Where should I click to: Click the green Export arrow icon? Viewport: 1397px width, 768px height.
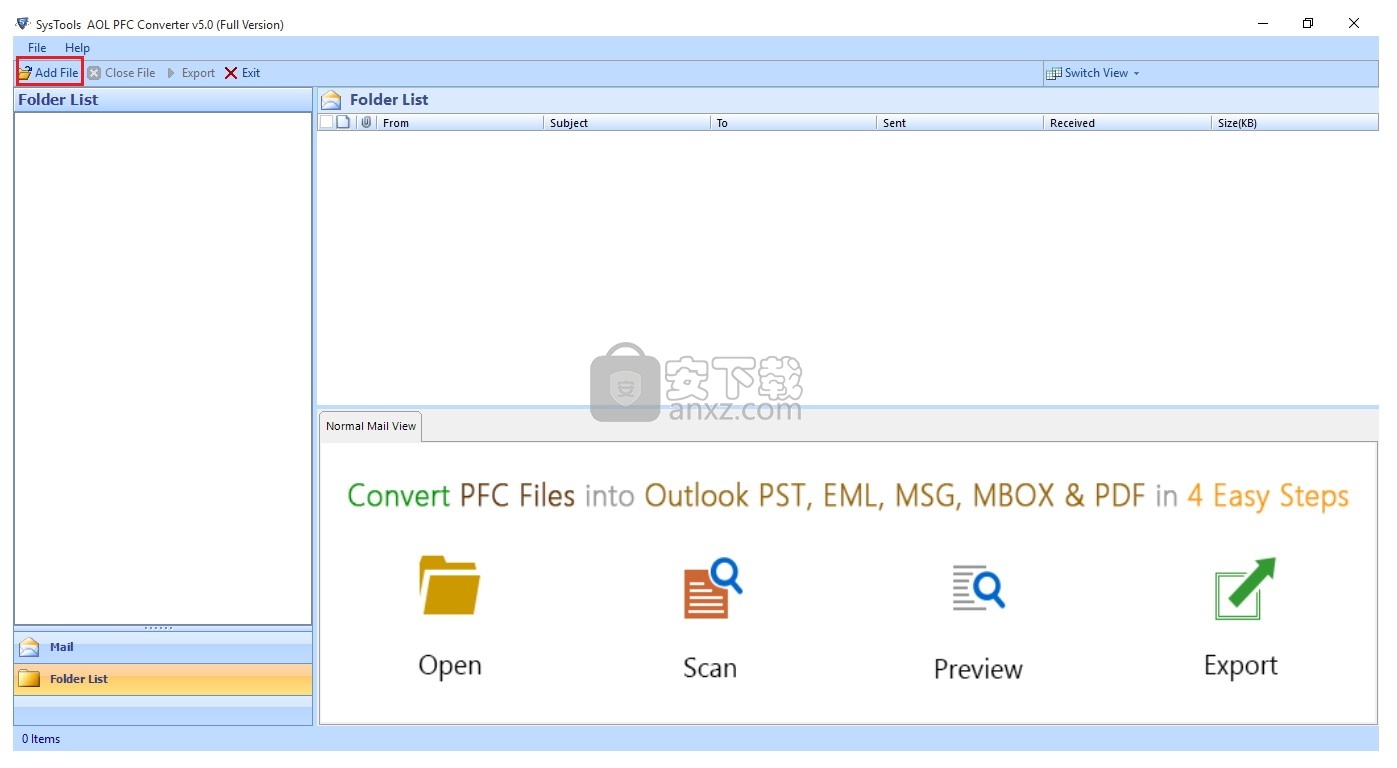coord(1244,589)
